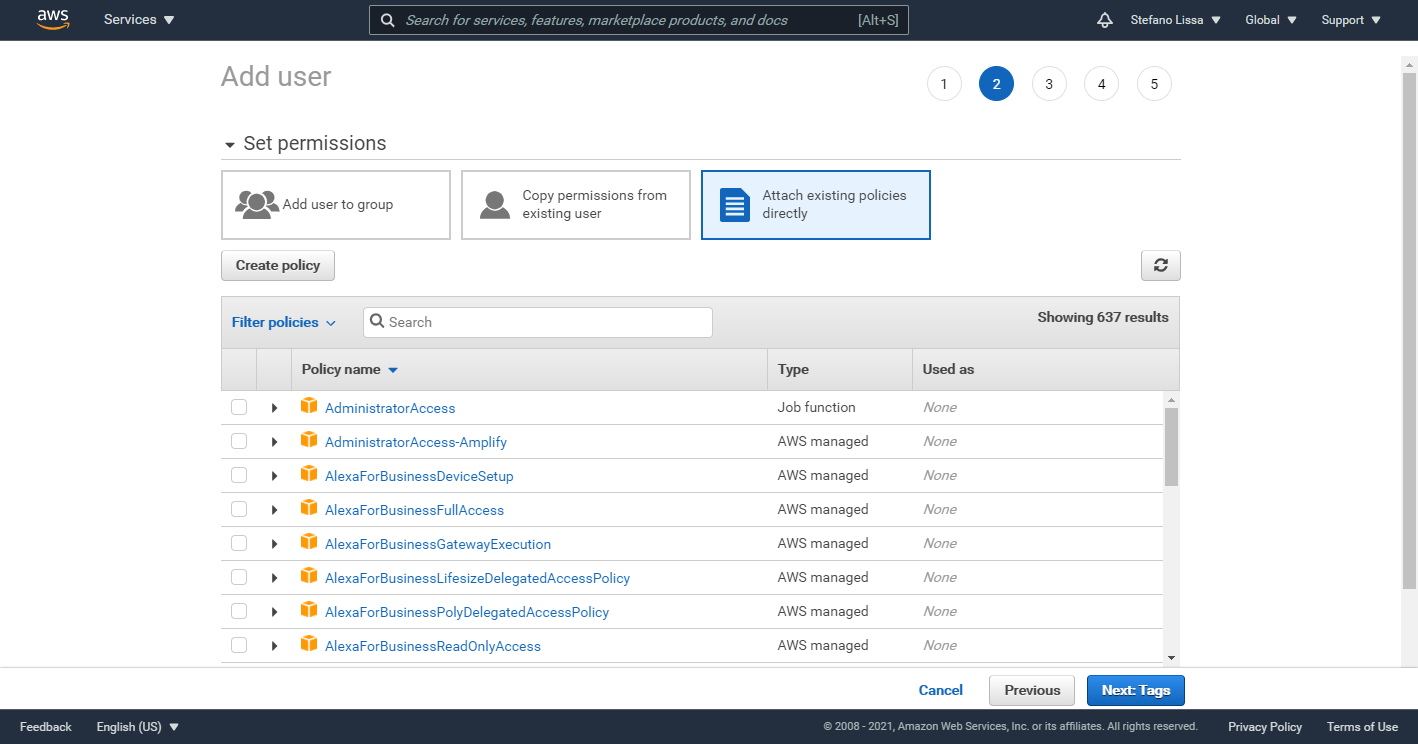Tick AlexaForBusinessReadOnlyAccess checkbox
Viewport: 1418px width, 744px height.
pyautogui.click(x=239, y=645)
